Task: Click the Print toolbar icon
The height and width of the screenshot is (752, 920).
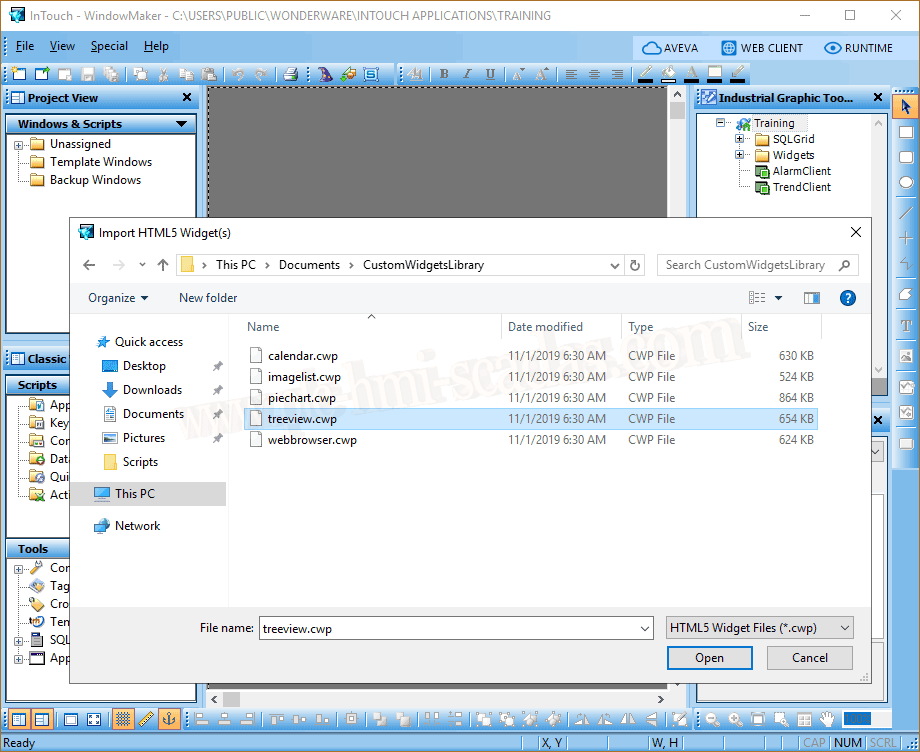Action: coord(290,74)
